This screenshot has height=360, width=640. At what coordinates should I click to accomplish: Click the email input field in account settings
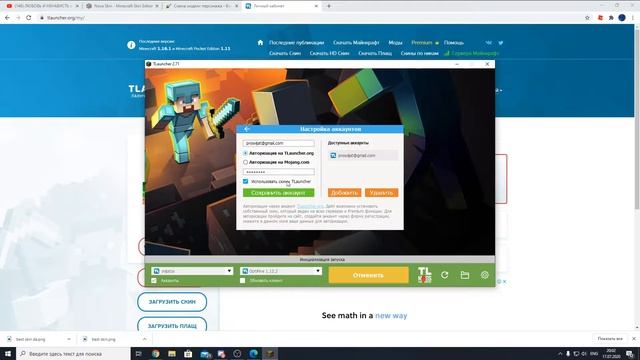click(279, 143)
